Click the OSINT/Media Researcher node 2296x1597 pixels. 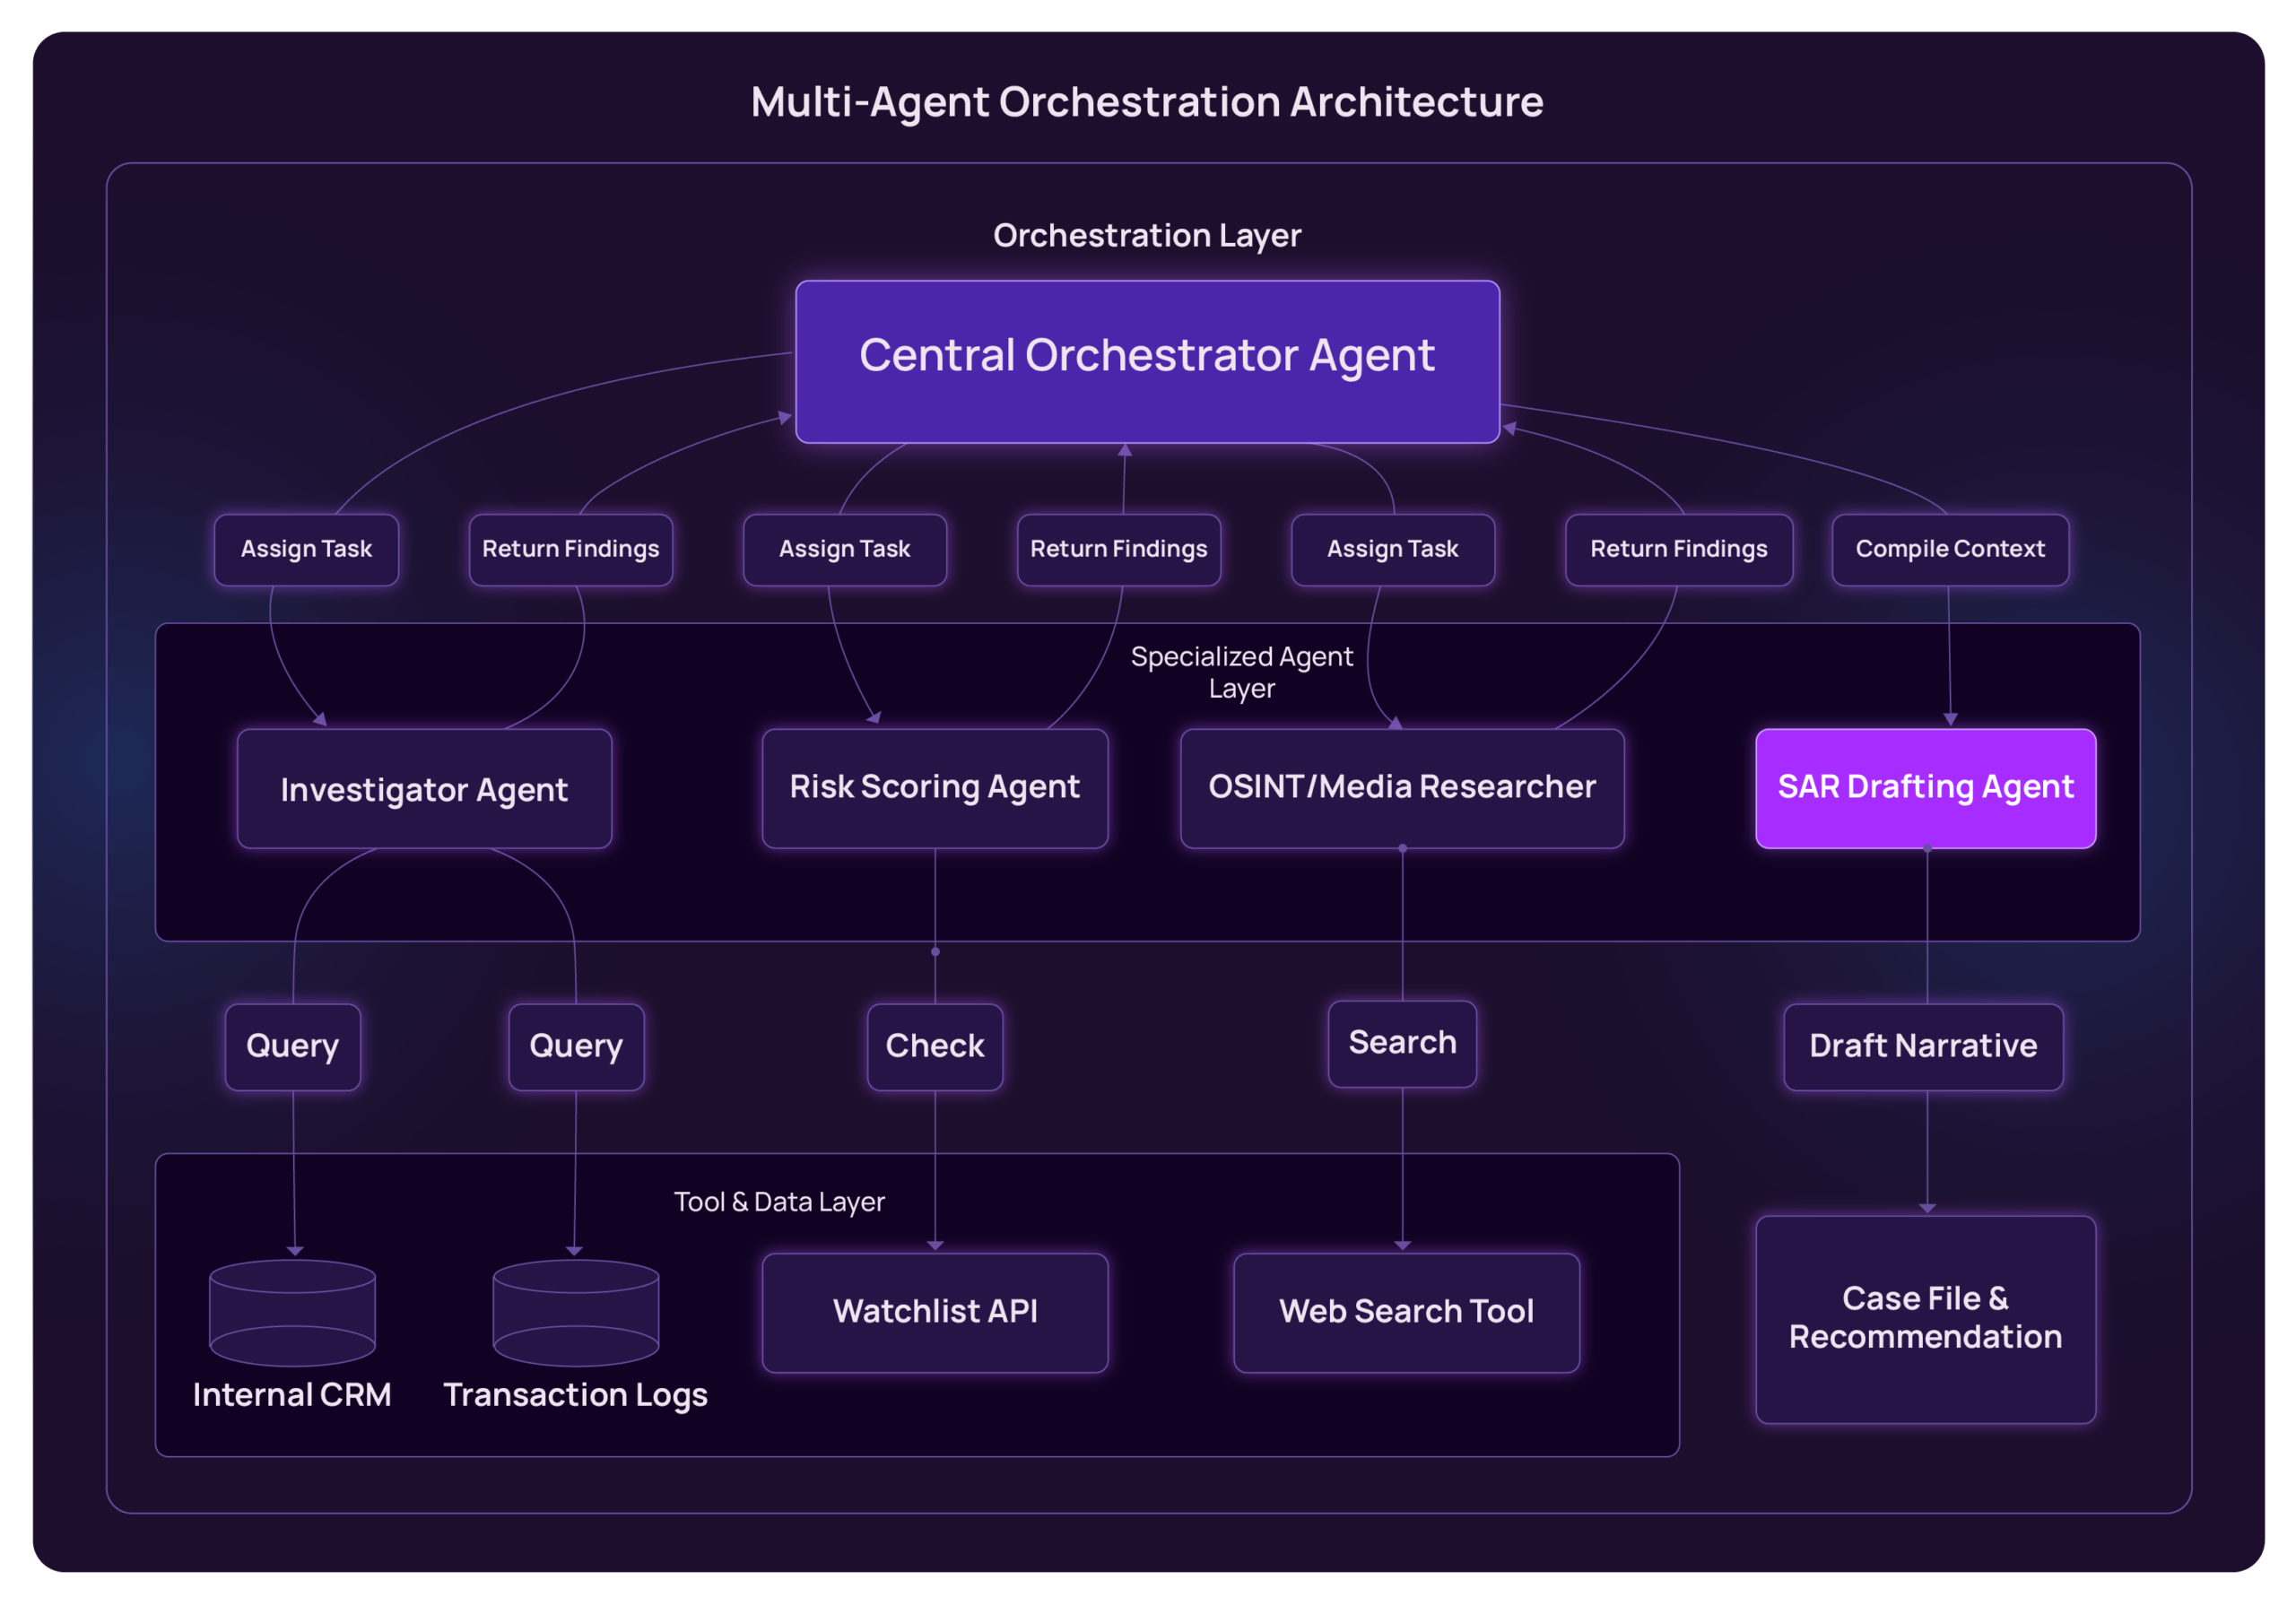click(x=1403, y=787)
